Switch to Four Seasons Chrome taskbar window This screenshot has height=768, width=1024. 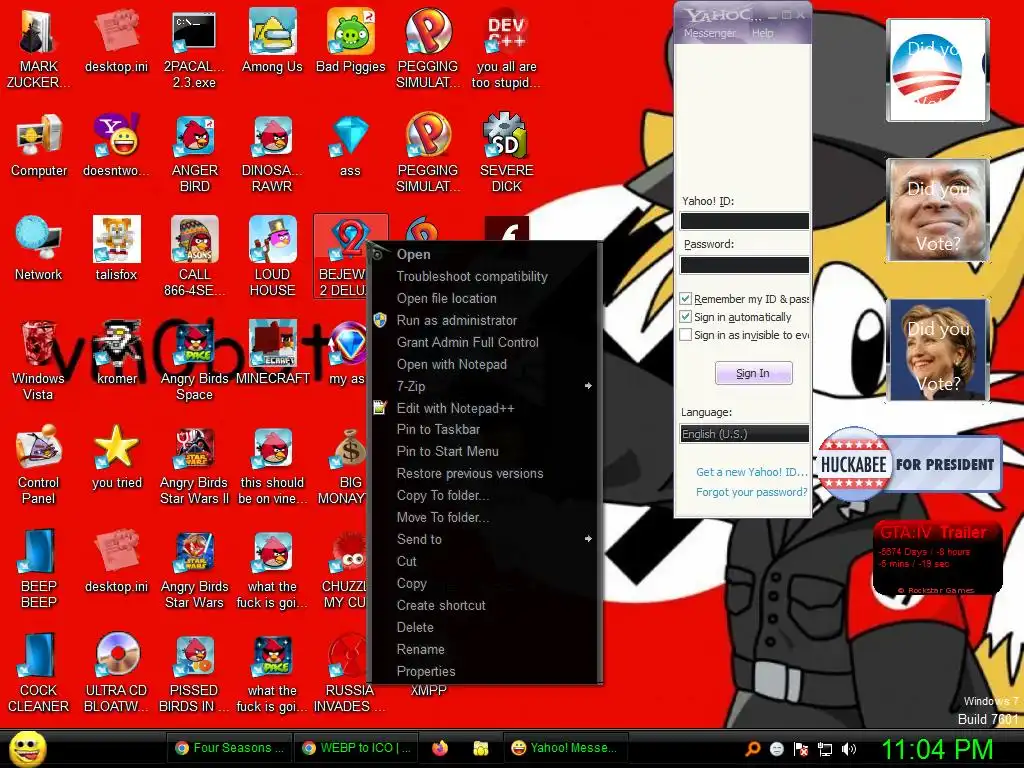[230, 748]
